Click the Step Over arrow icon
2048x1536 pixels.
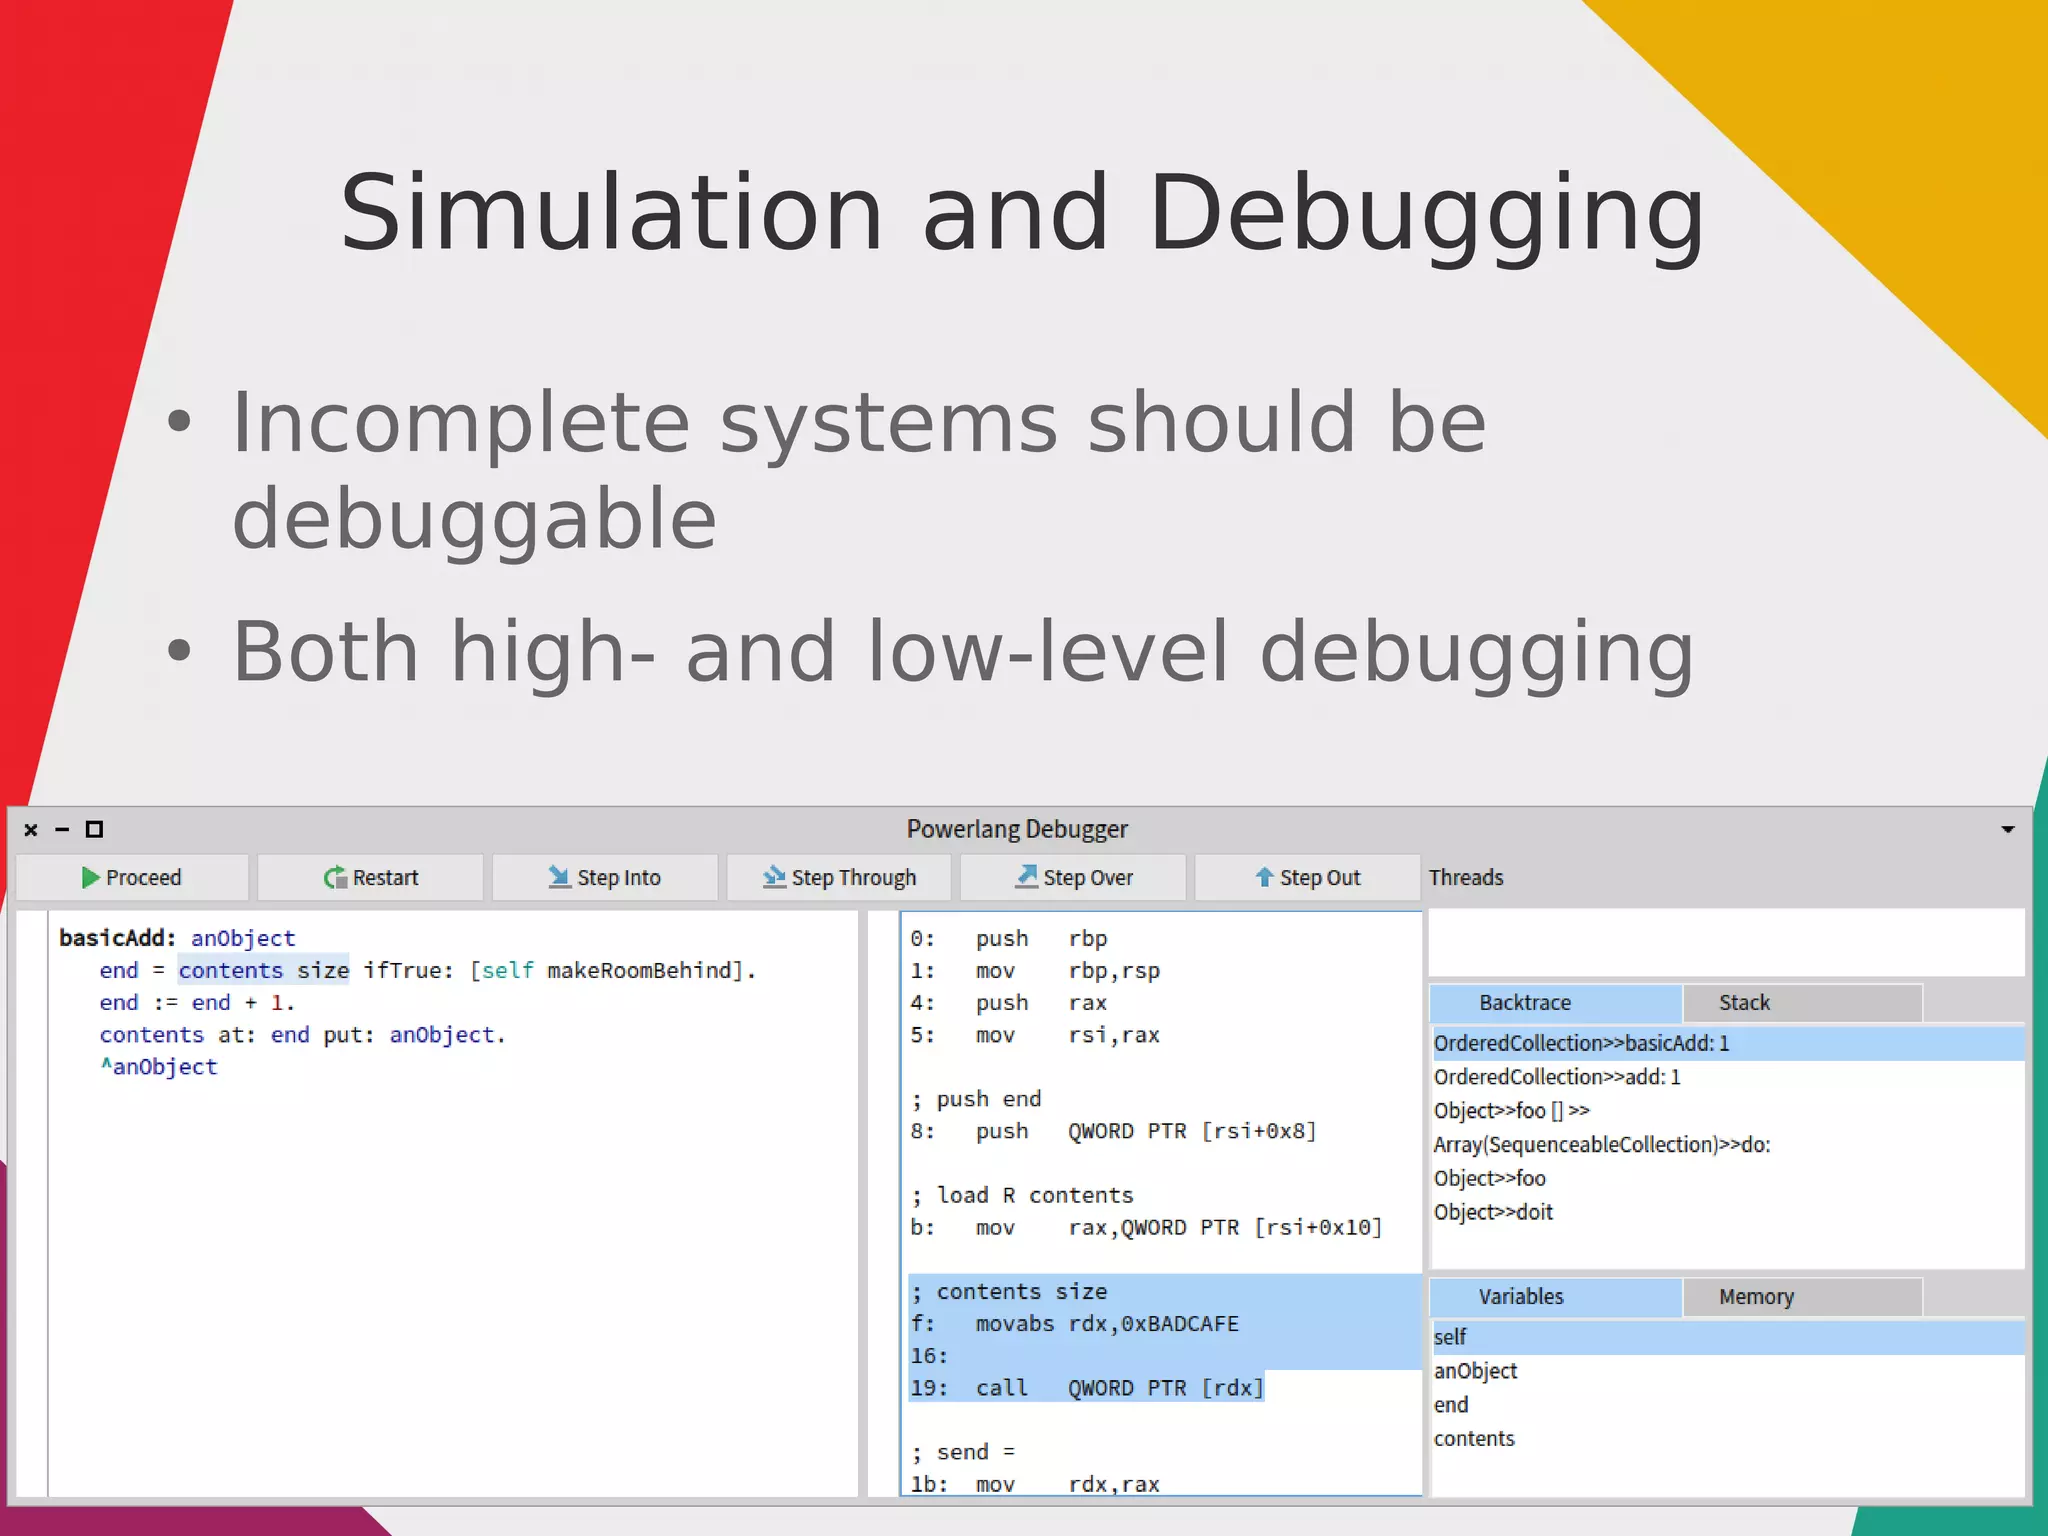pyautogui.click(x=1027, y=877)
